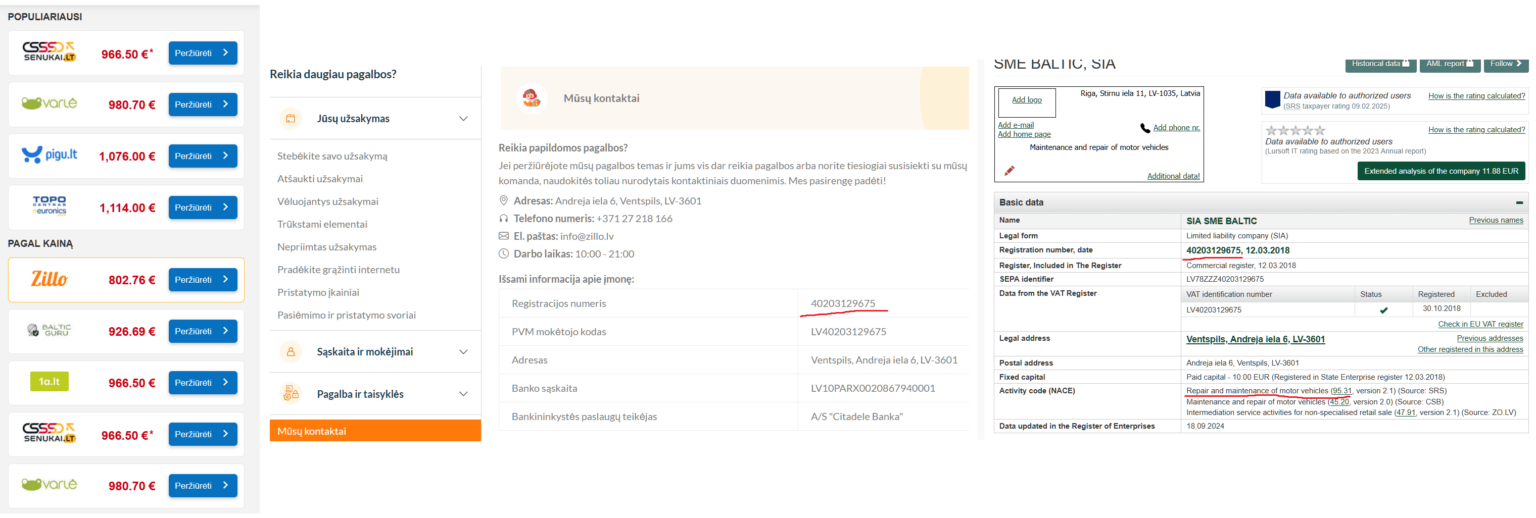The width and height of the screenshot is (1536, 518).
Task: Open Nepriimtas užsakymas menu item
Action: [327, 247]
